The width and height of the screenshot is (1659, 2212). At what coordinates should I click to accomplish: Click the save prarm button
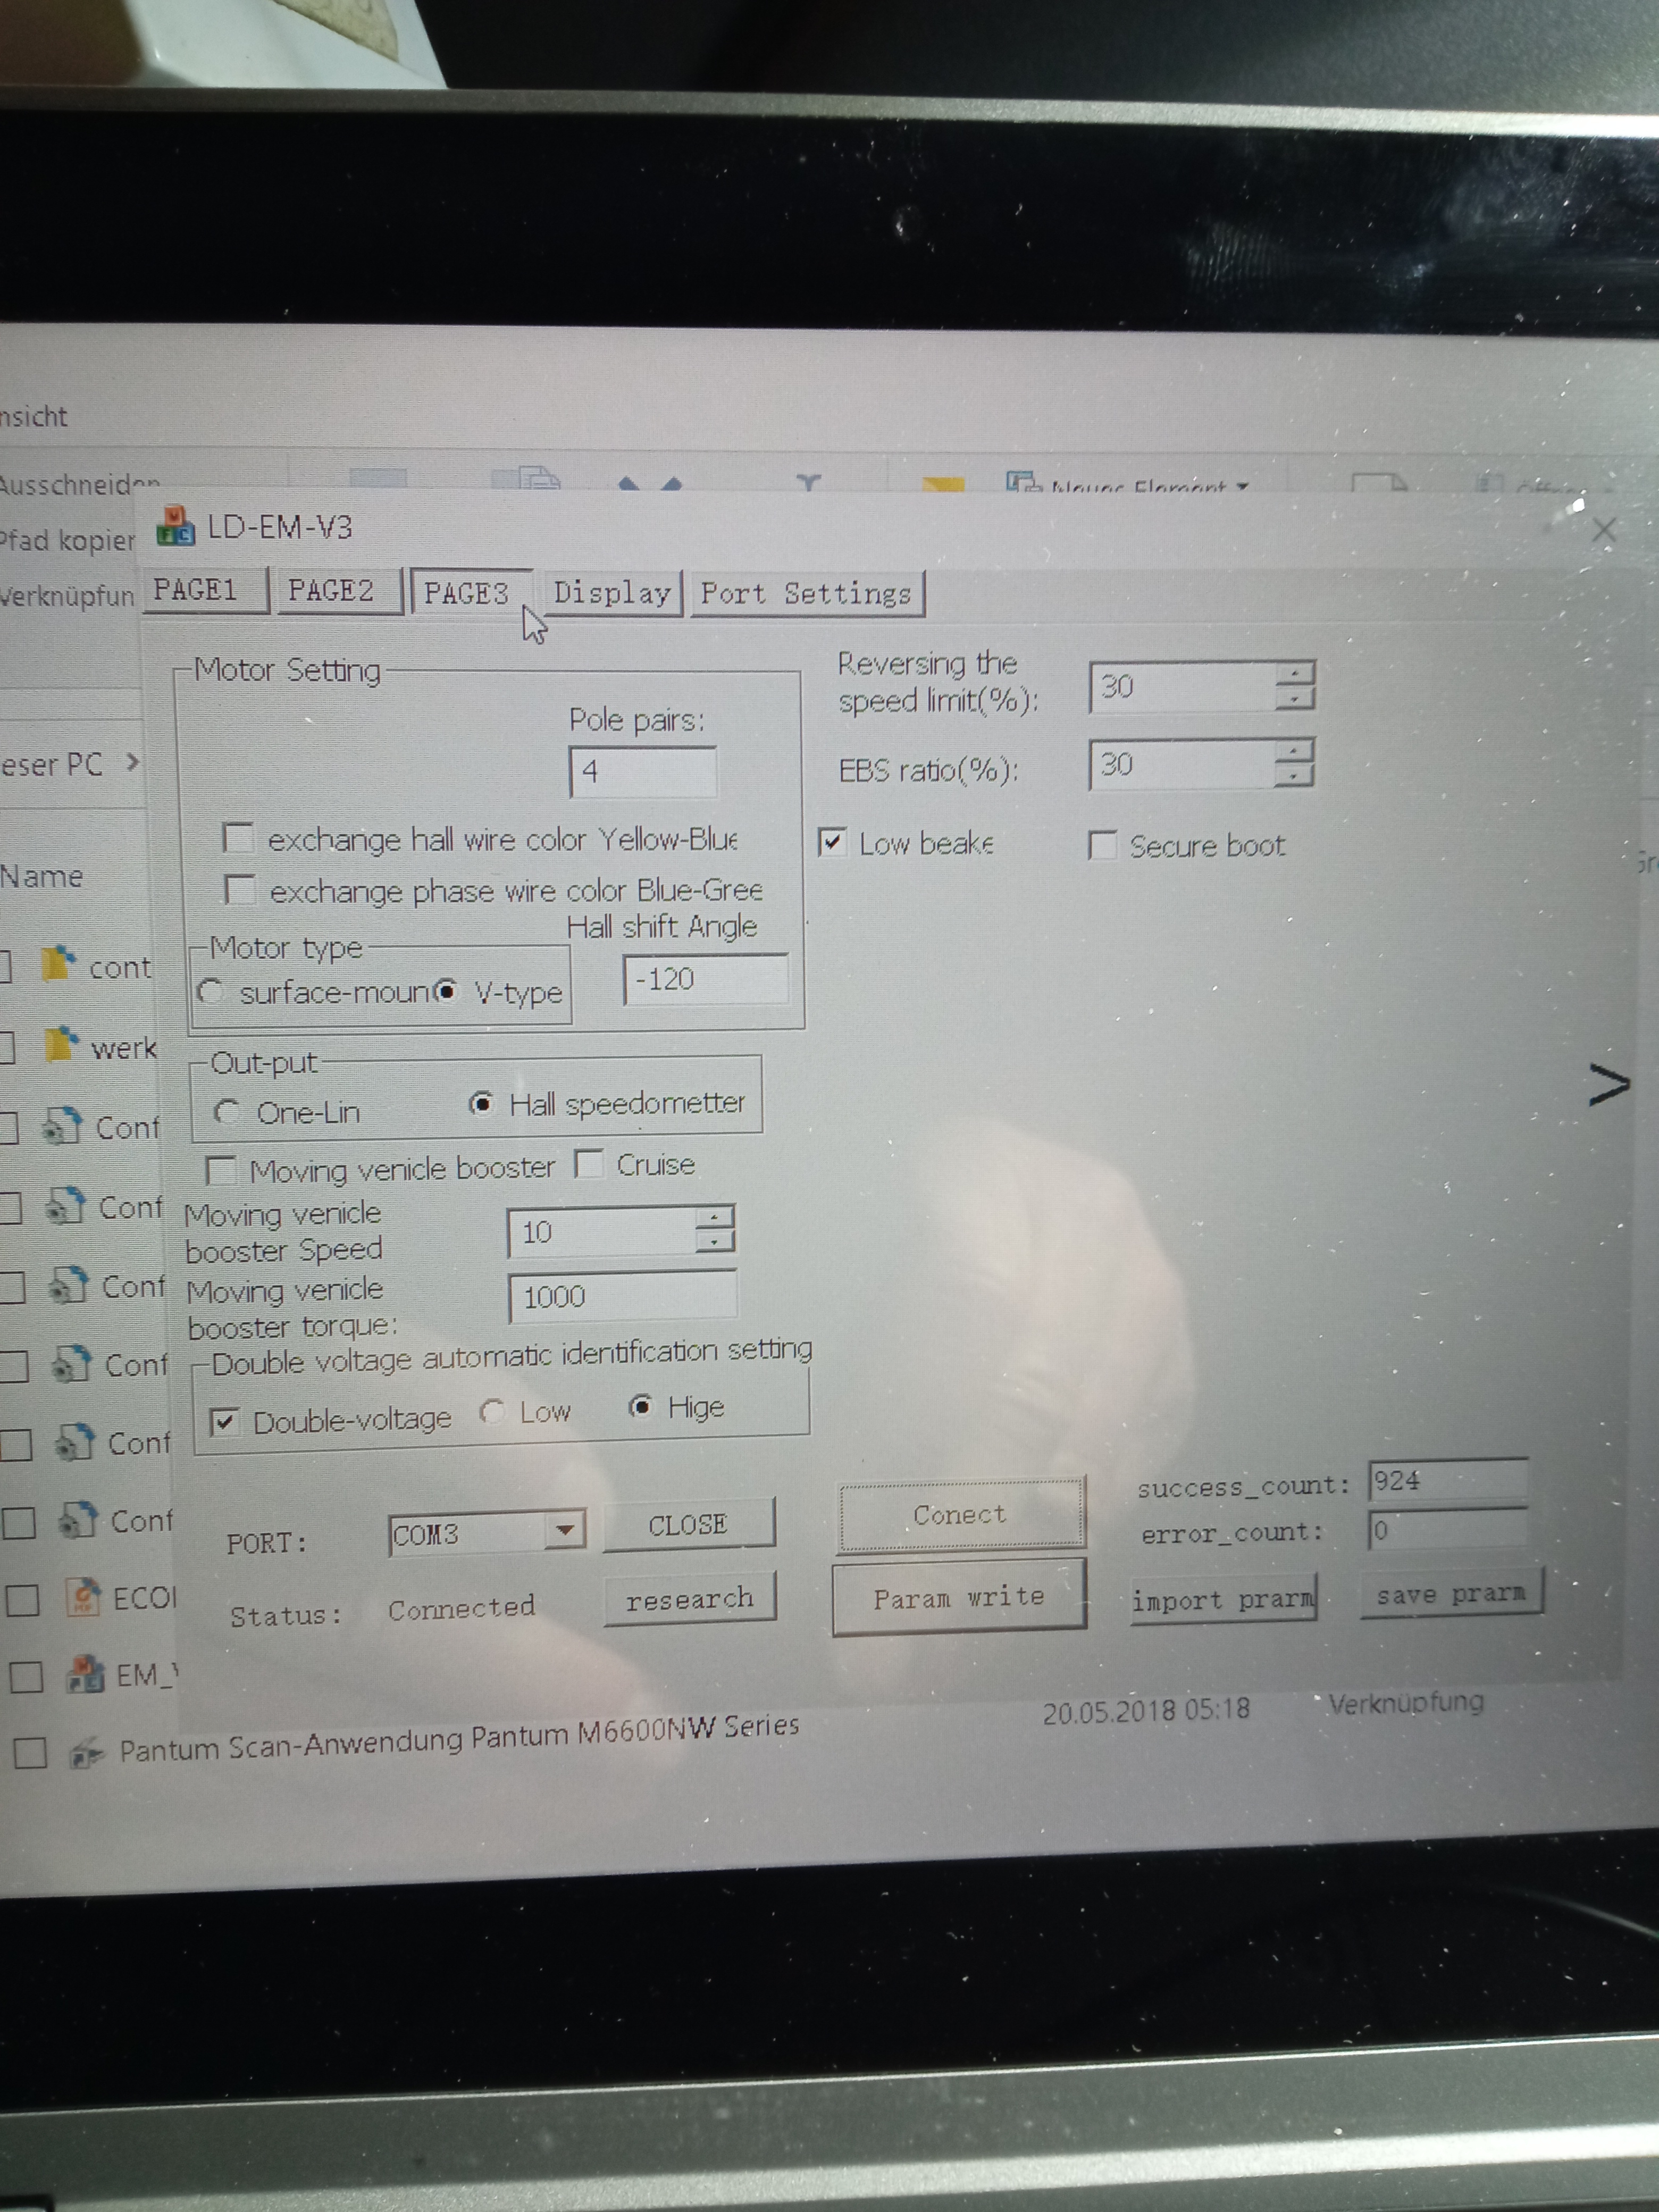pos(1451,1594)
